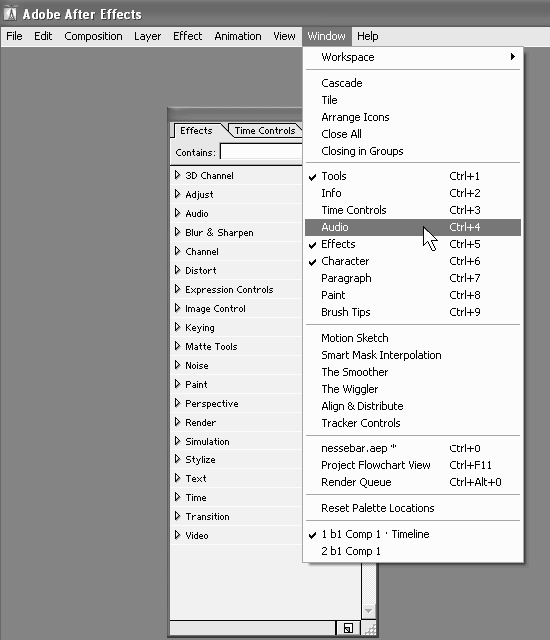Expand the 3D Channel effects category
The width and height of the screenshot is (550, 640).
177,175
